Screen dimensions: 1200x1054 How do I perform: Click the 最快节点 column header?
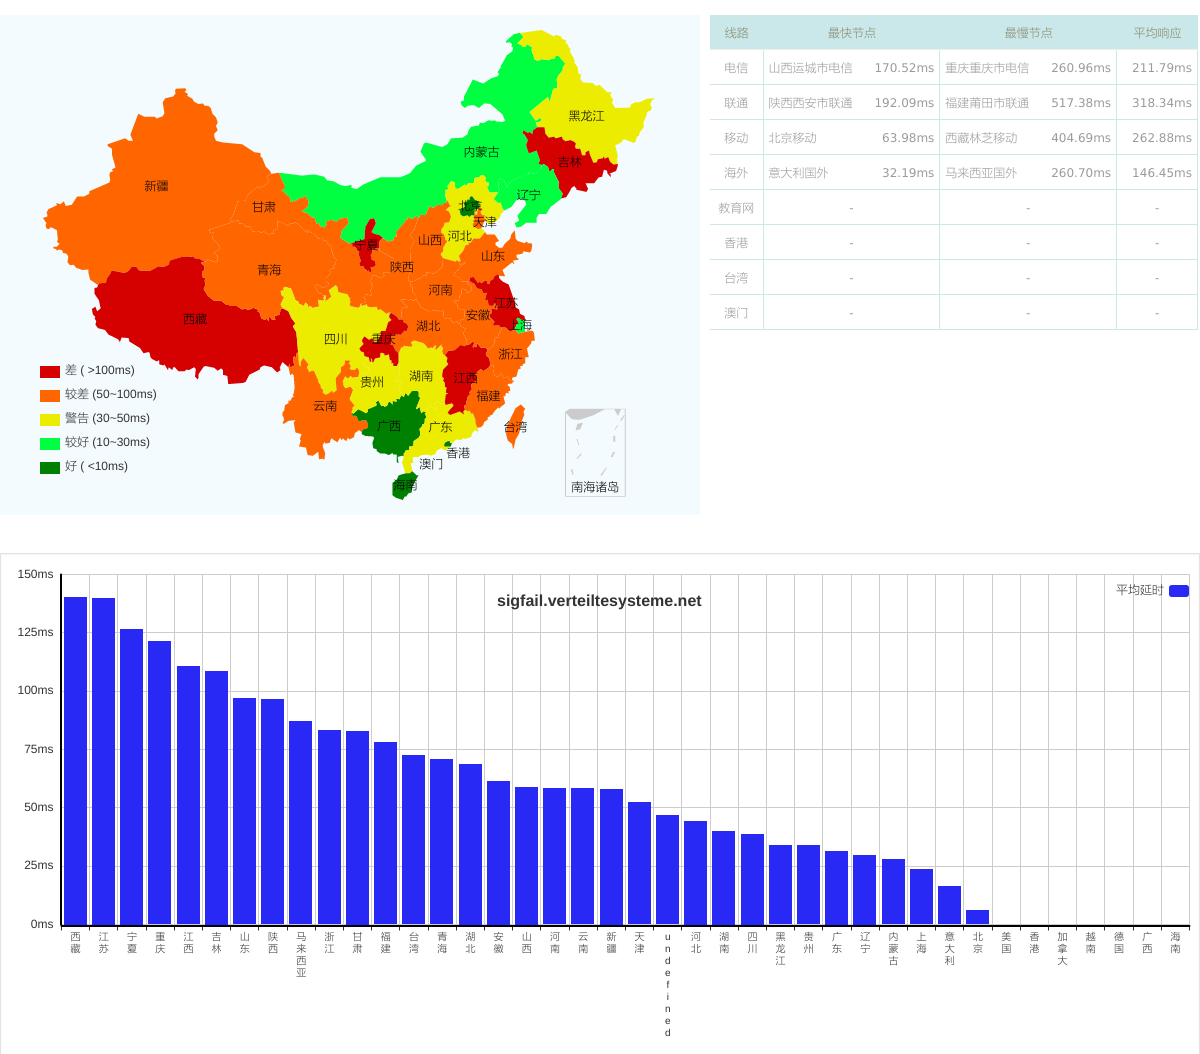851,33
